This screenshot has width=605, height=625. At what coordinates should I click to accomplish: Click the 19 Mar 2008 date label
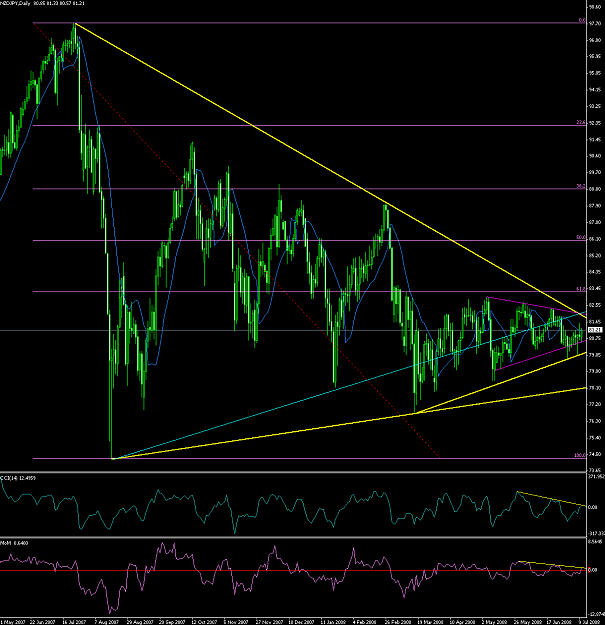click(430, 622)
